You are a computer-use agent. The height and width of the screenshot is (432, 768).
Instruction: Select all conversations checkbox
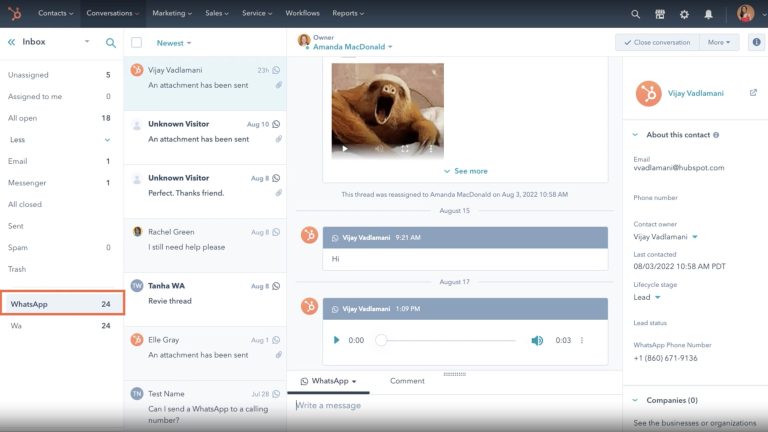click(137, 43)
